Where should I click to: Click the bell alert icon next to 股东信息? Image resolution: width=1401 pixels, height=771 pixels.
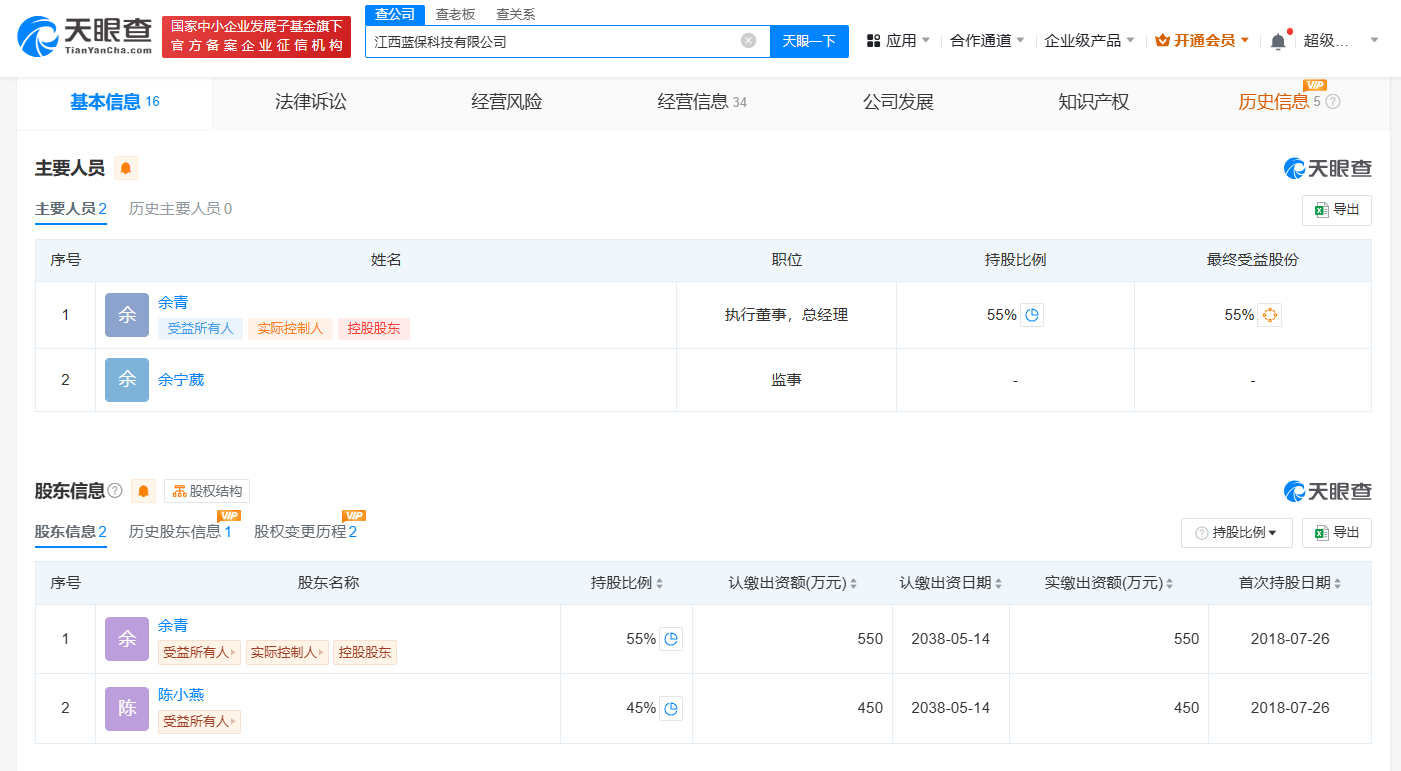pyautogui.click(x=144, y=491)
